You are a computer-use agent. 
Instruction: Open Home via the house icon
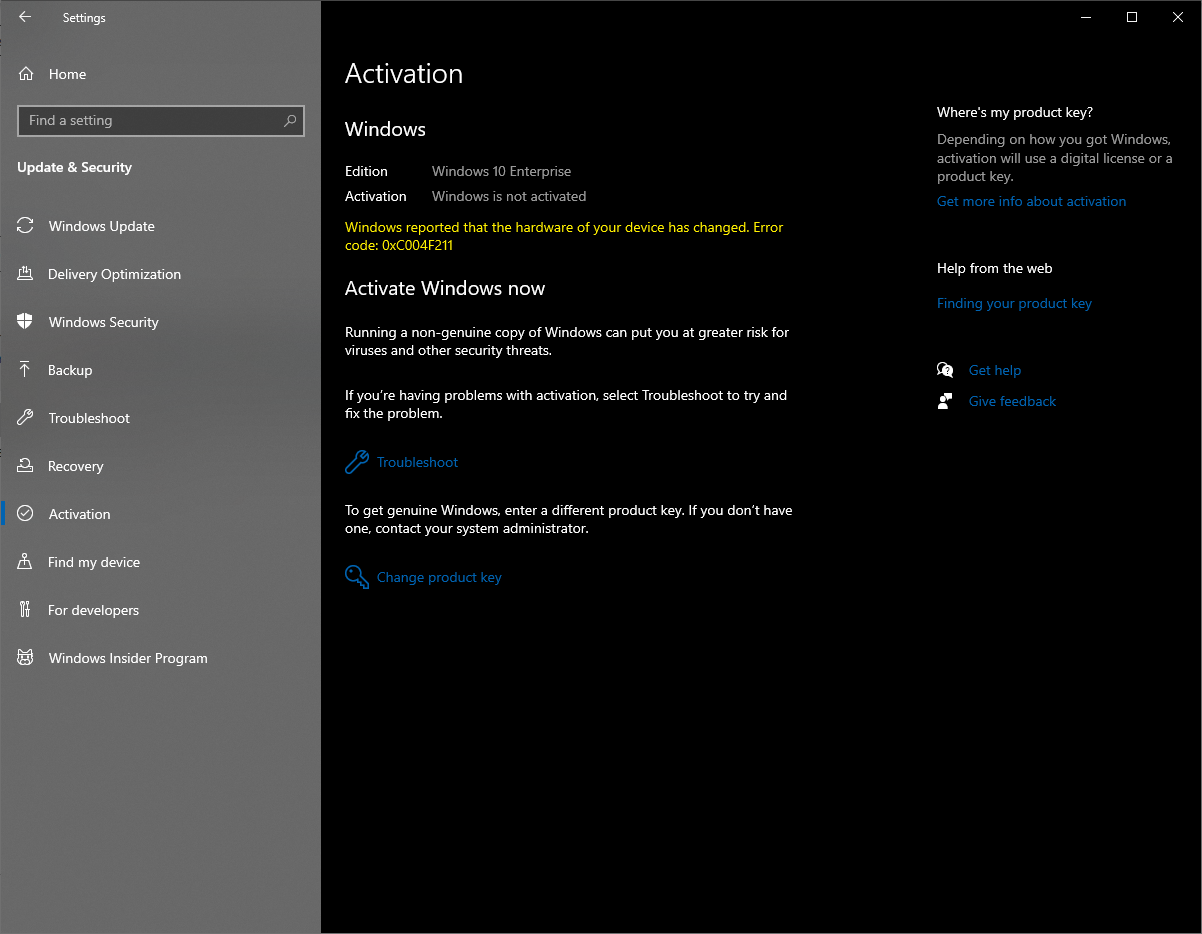click(x=26, y=74)
